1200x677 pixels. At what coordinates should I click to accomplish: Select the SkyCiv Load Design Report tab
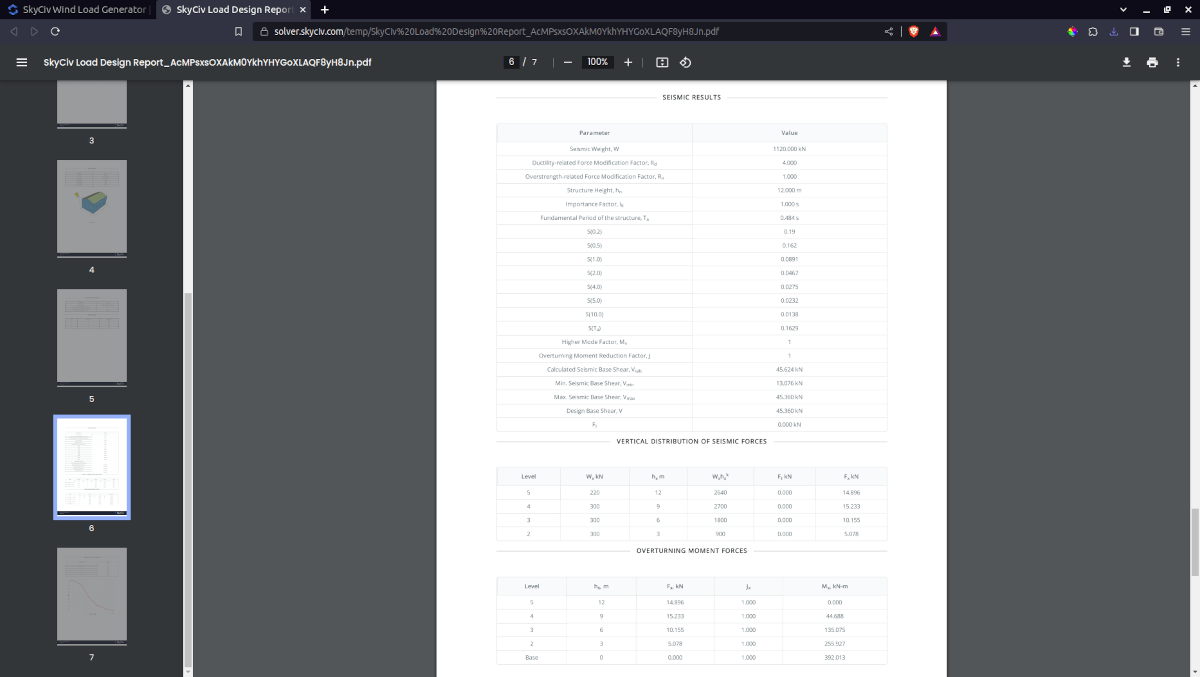click(230, 9)
